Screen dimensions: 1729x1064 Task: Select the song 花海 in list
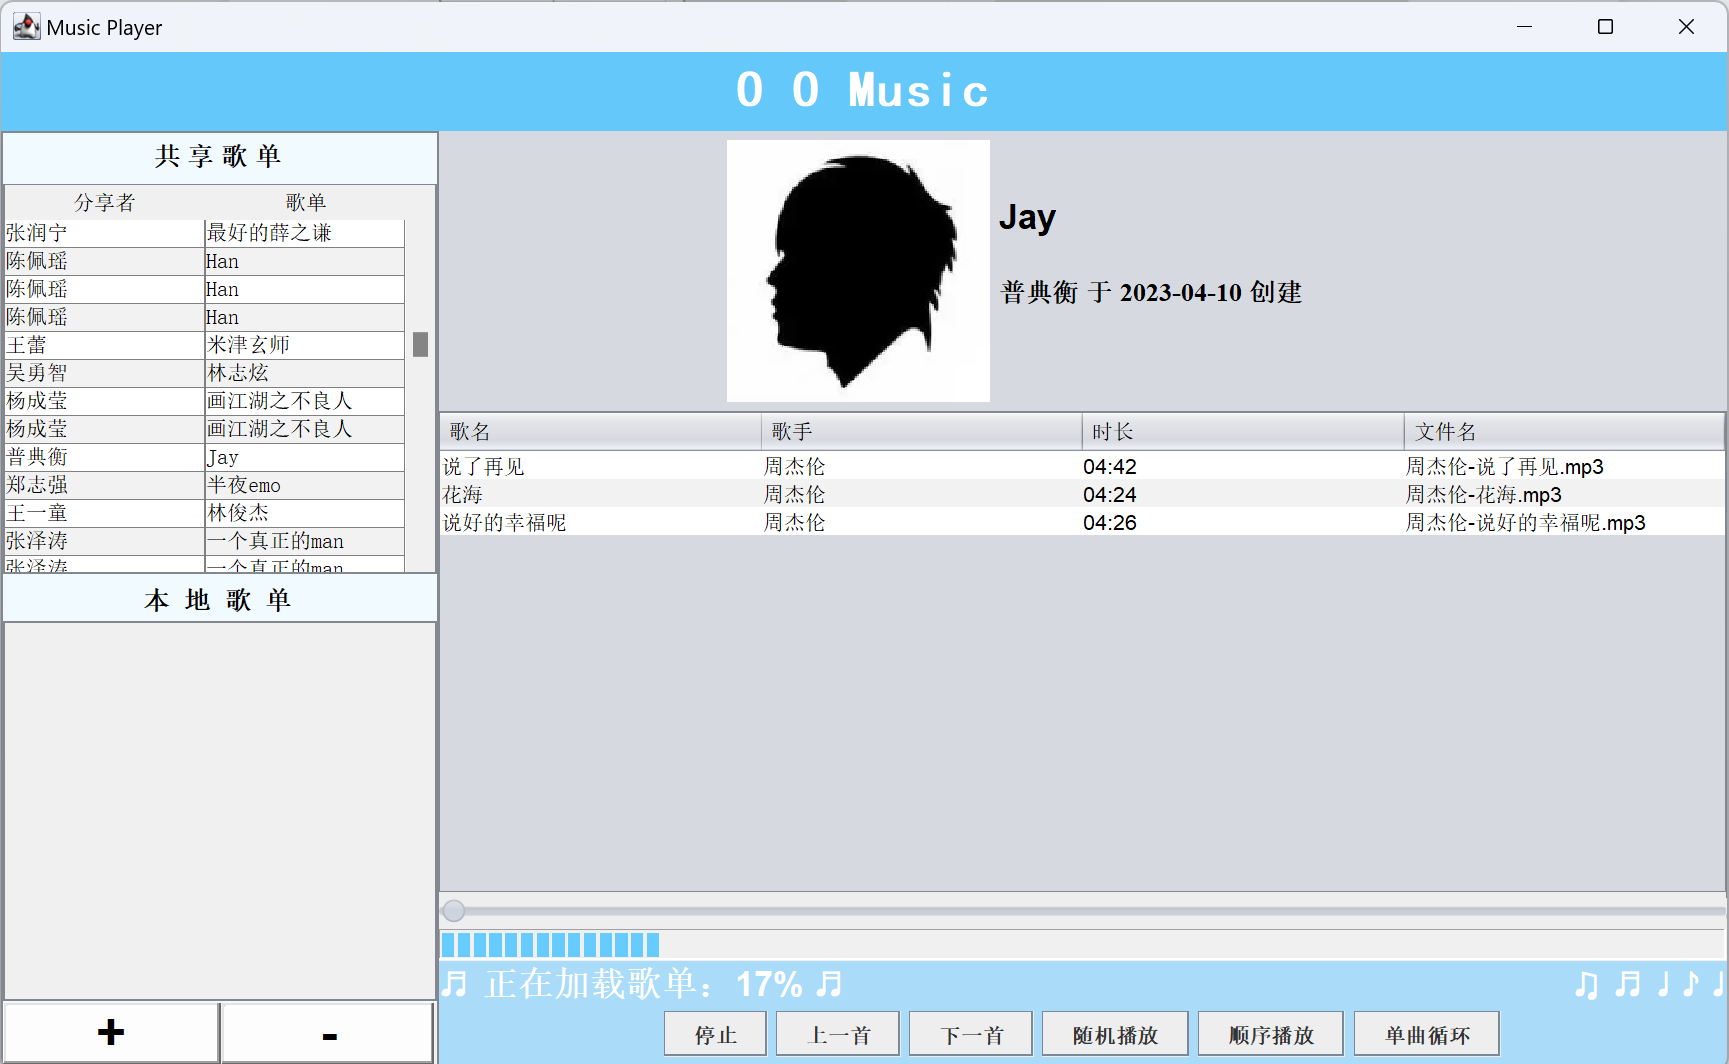point(463,495)
